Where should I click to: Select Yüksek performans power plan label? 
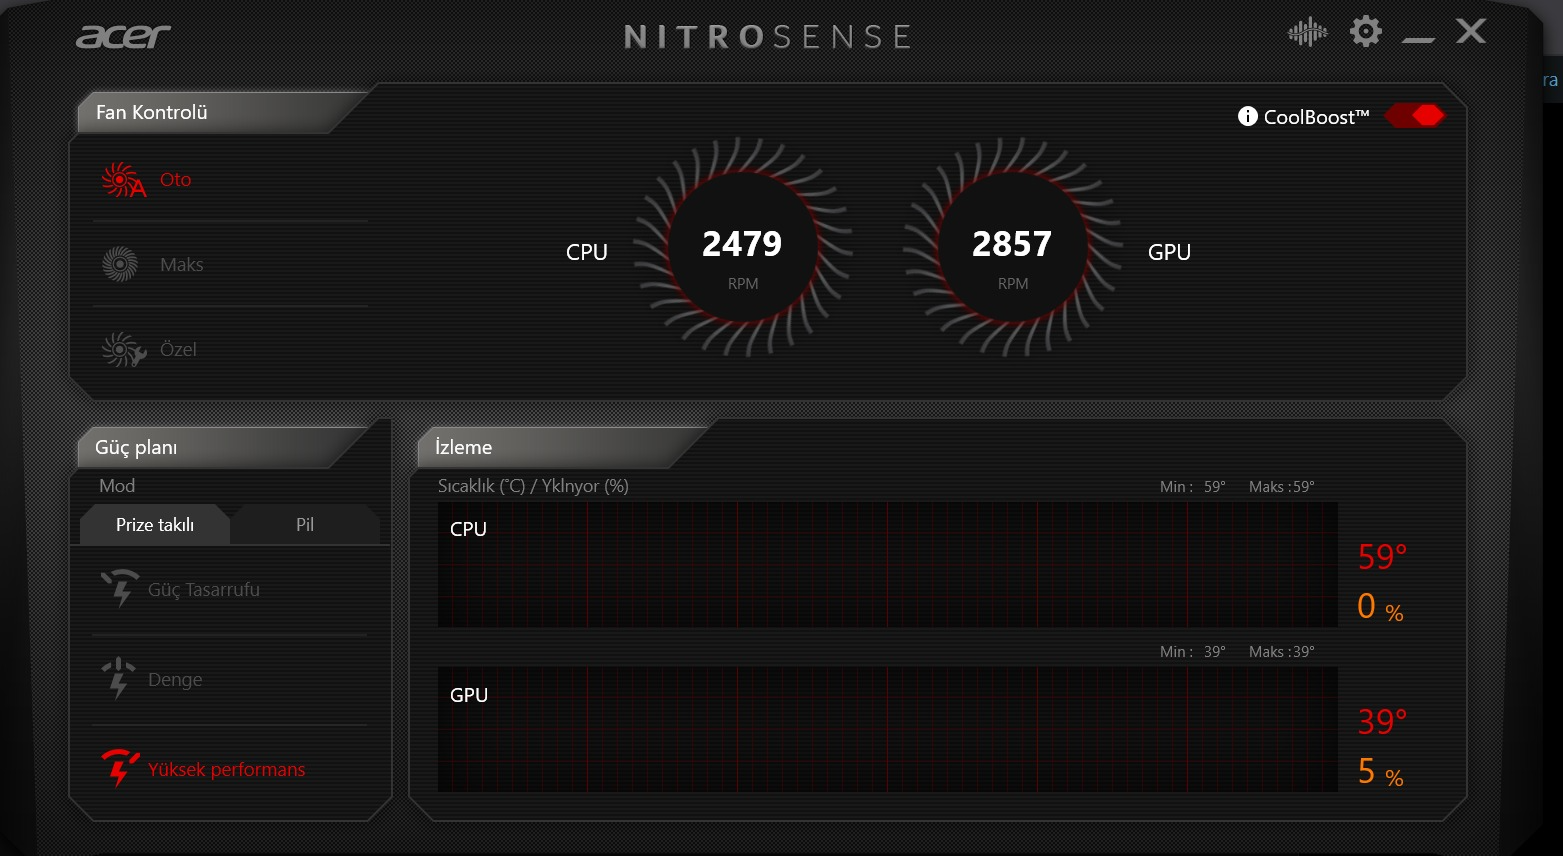coord(227,770)
